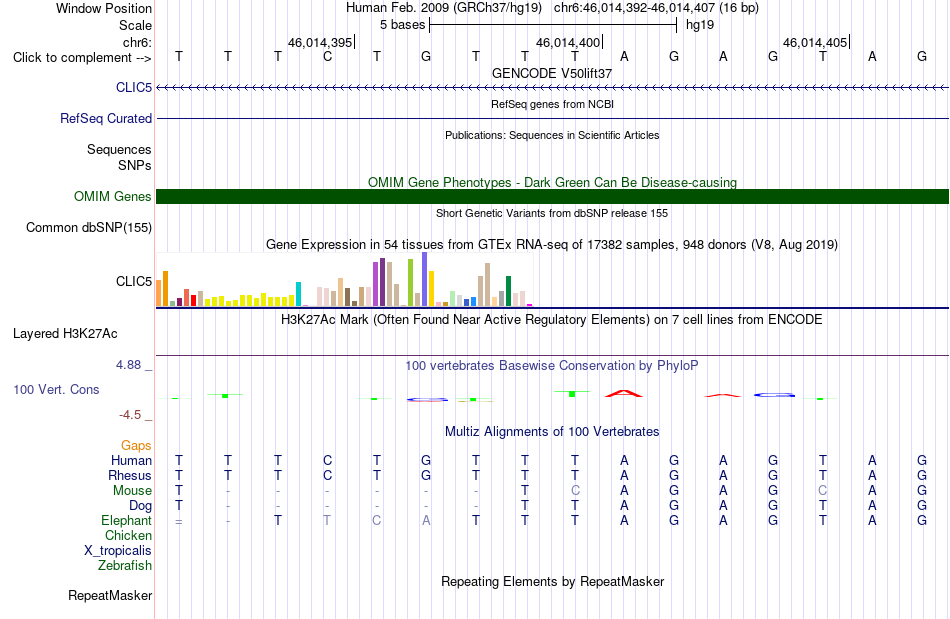Click the 100 Vert. Cons track label

(56, 389)
